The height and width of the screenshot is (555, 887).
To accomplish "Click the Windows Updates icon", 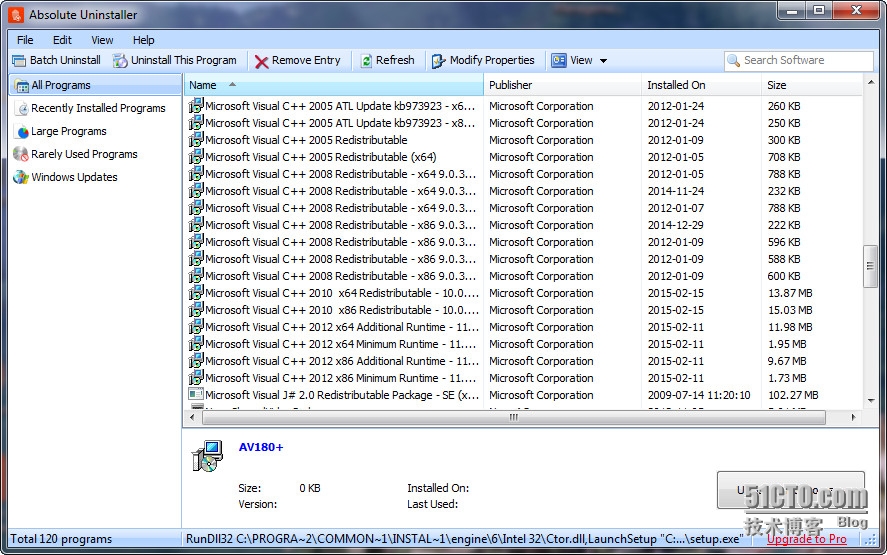I will click(21, 177).
